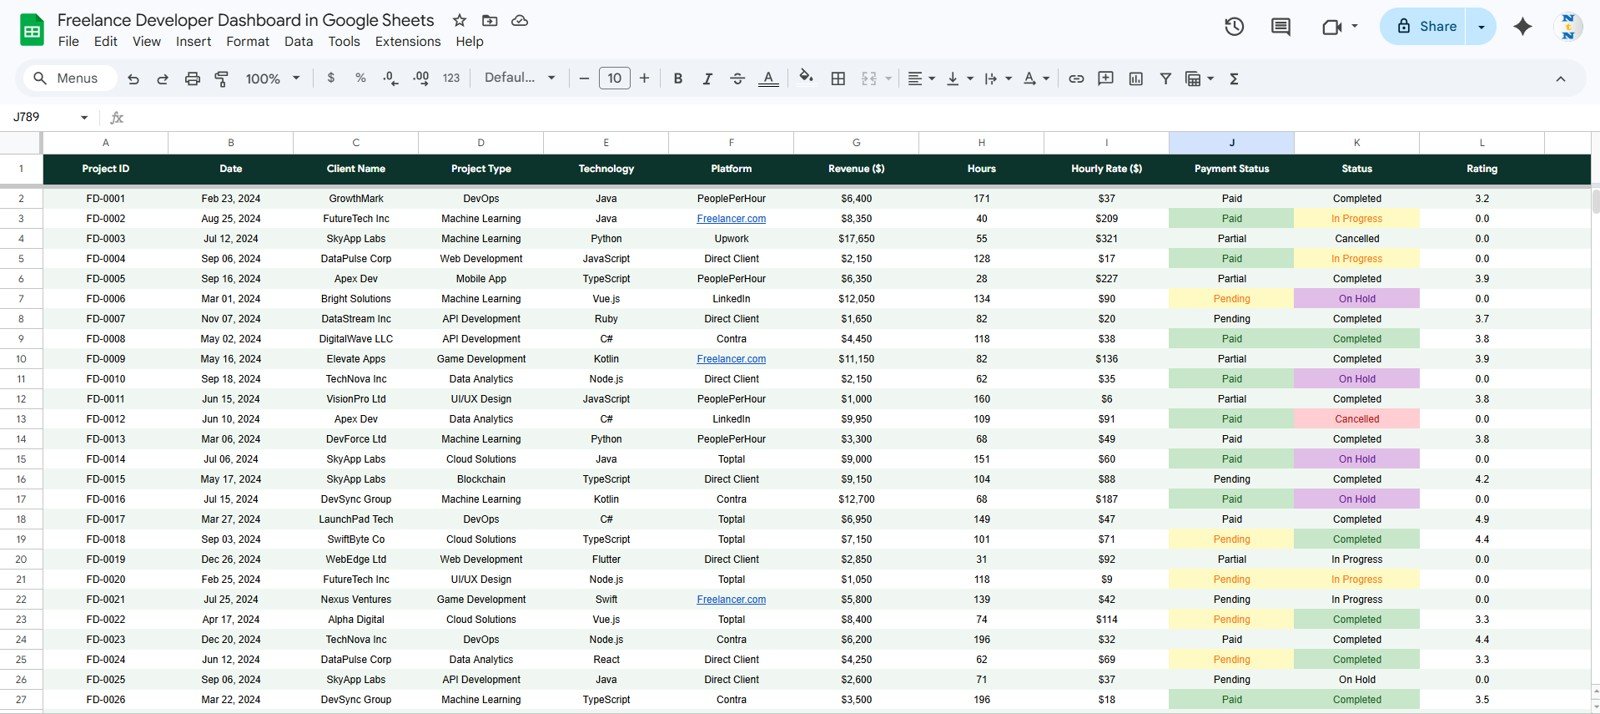Toggle italic formatting
The height and width of the screenshot is (714, 1600).
(x=707, y=79)
